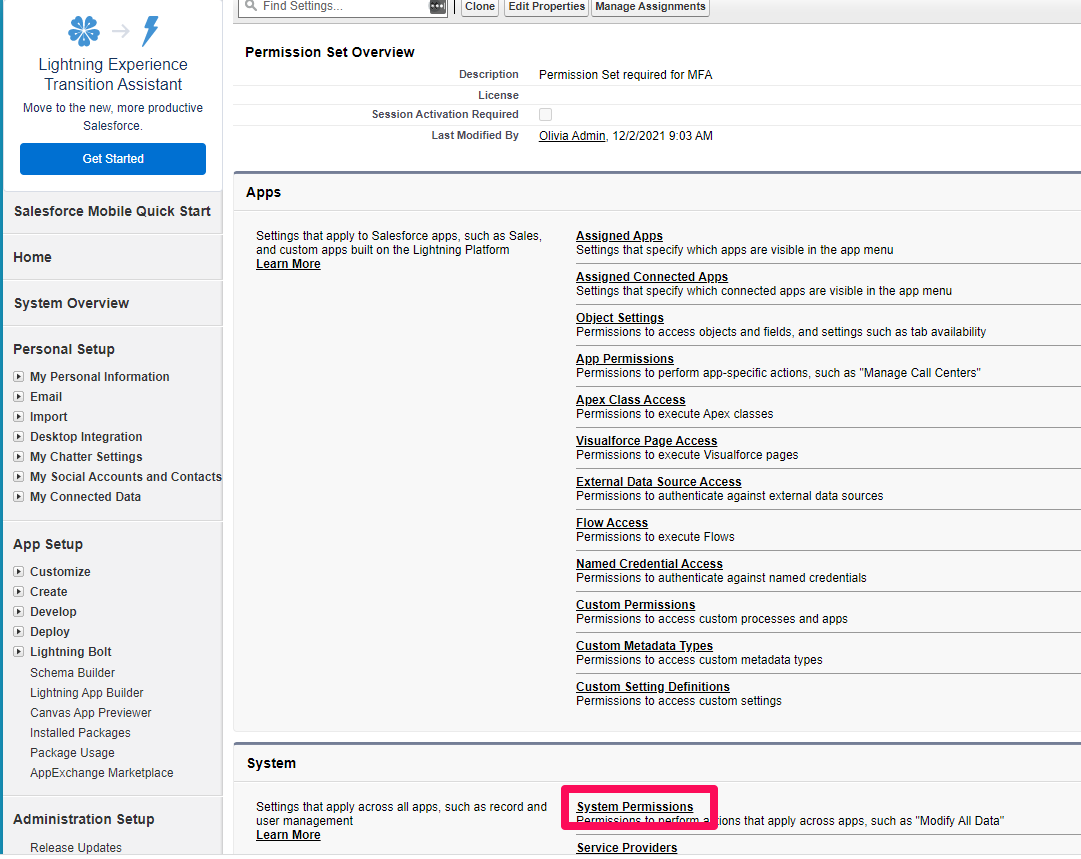Click the App Setup heading
Image resolution: width=1081 pixels, height=859 pixels.
48,545
